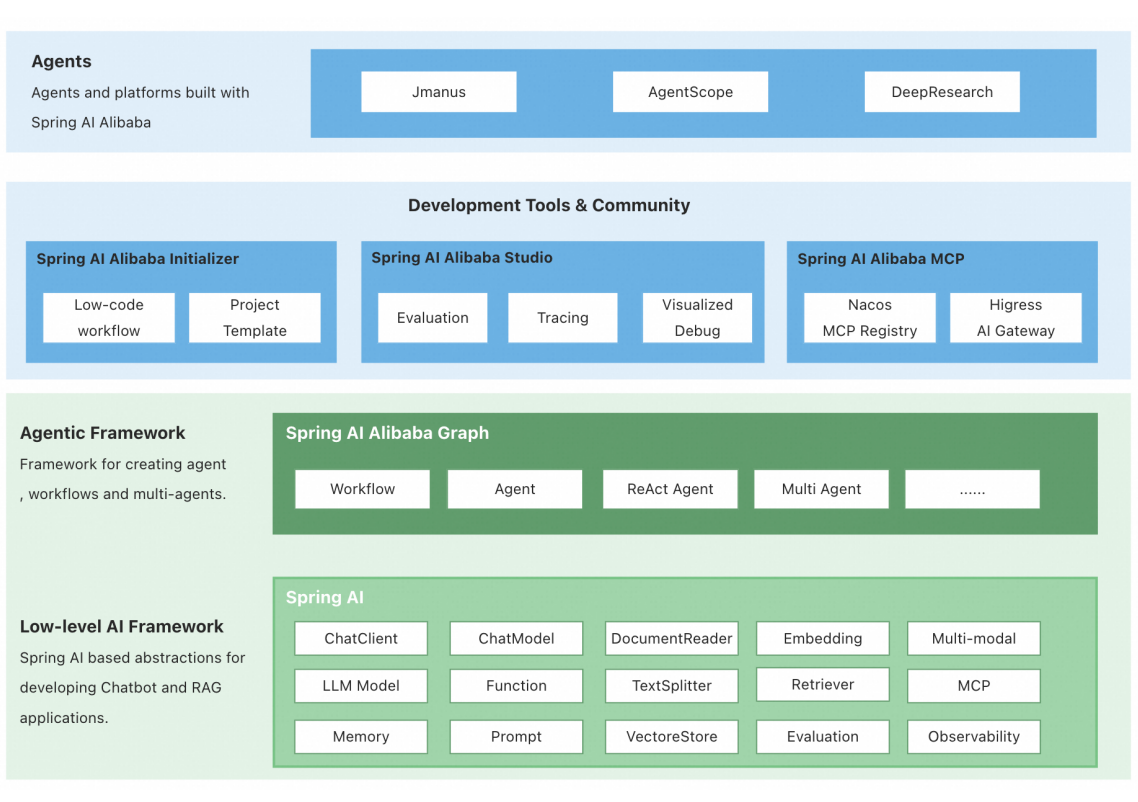Select the Prompt box
Image resolution: width=1138 pixels, height=802 pixels.
tap(516, 736)
